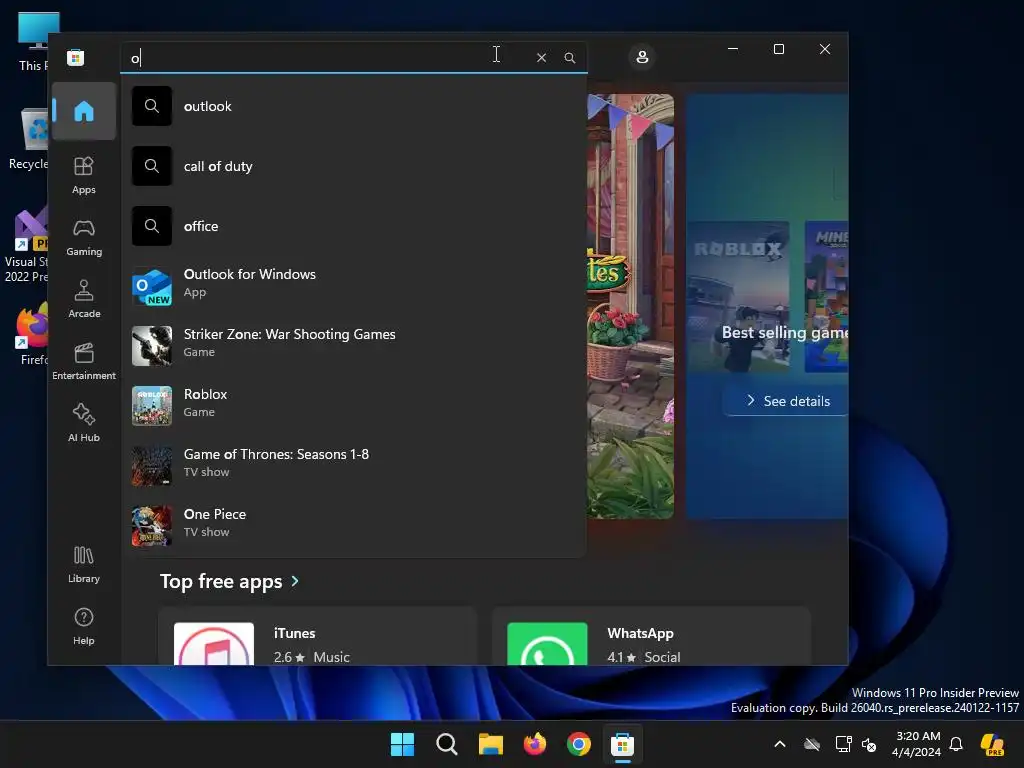
Task: Open the Apps section in the sidebar
Action: tap(84, 175)
